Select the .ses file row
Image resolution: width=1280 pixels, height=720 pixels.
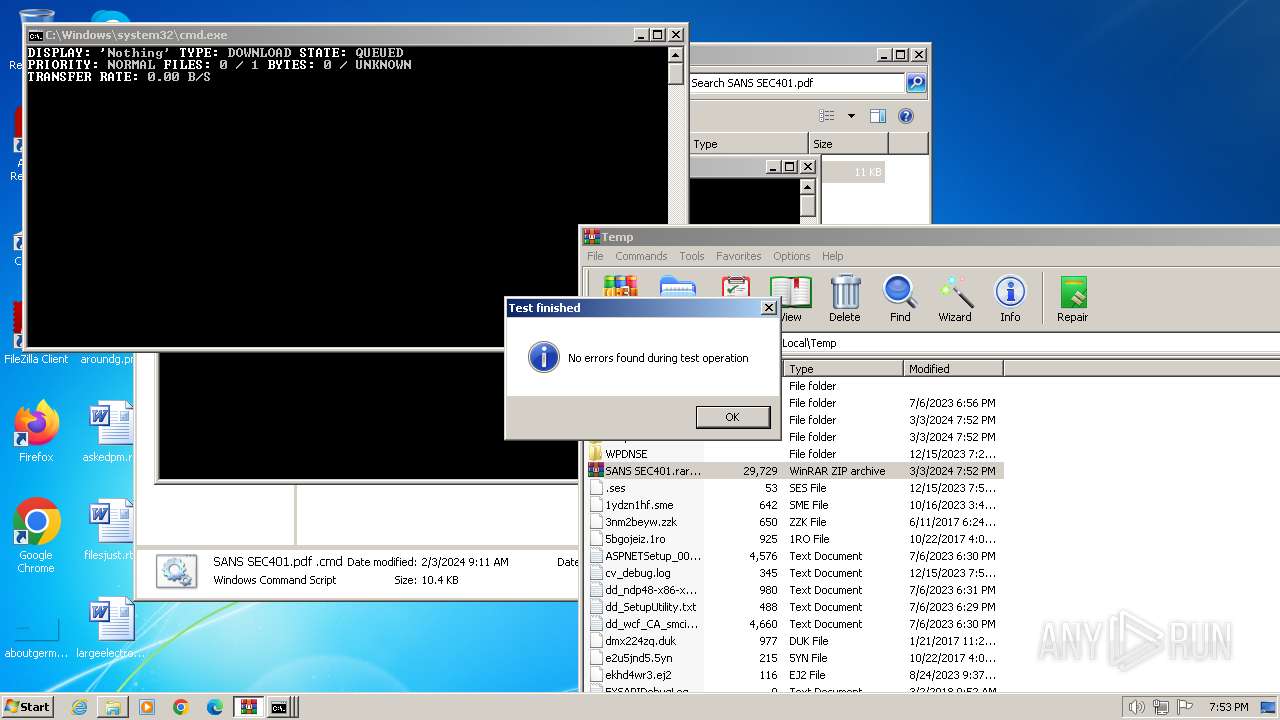(794, 488)
